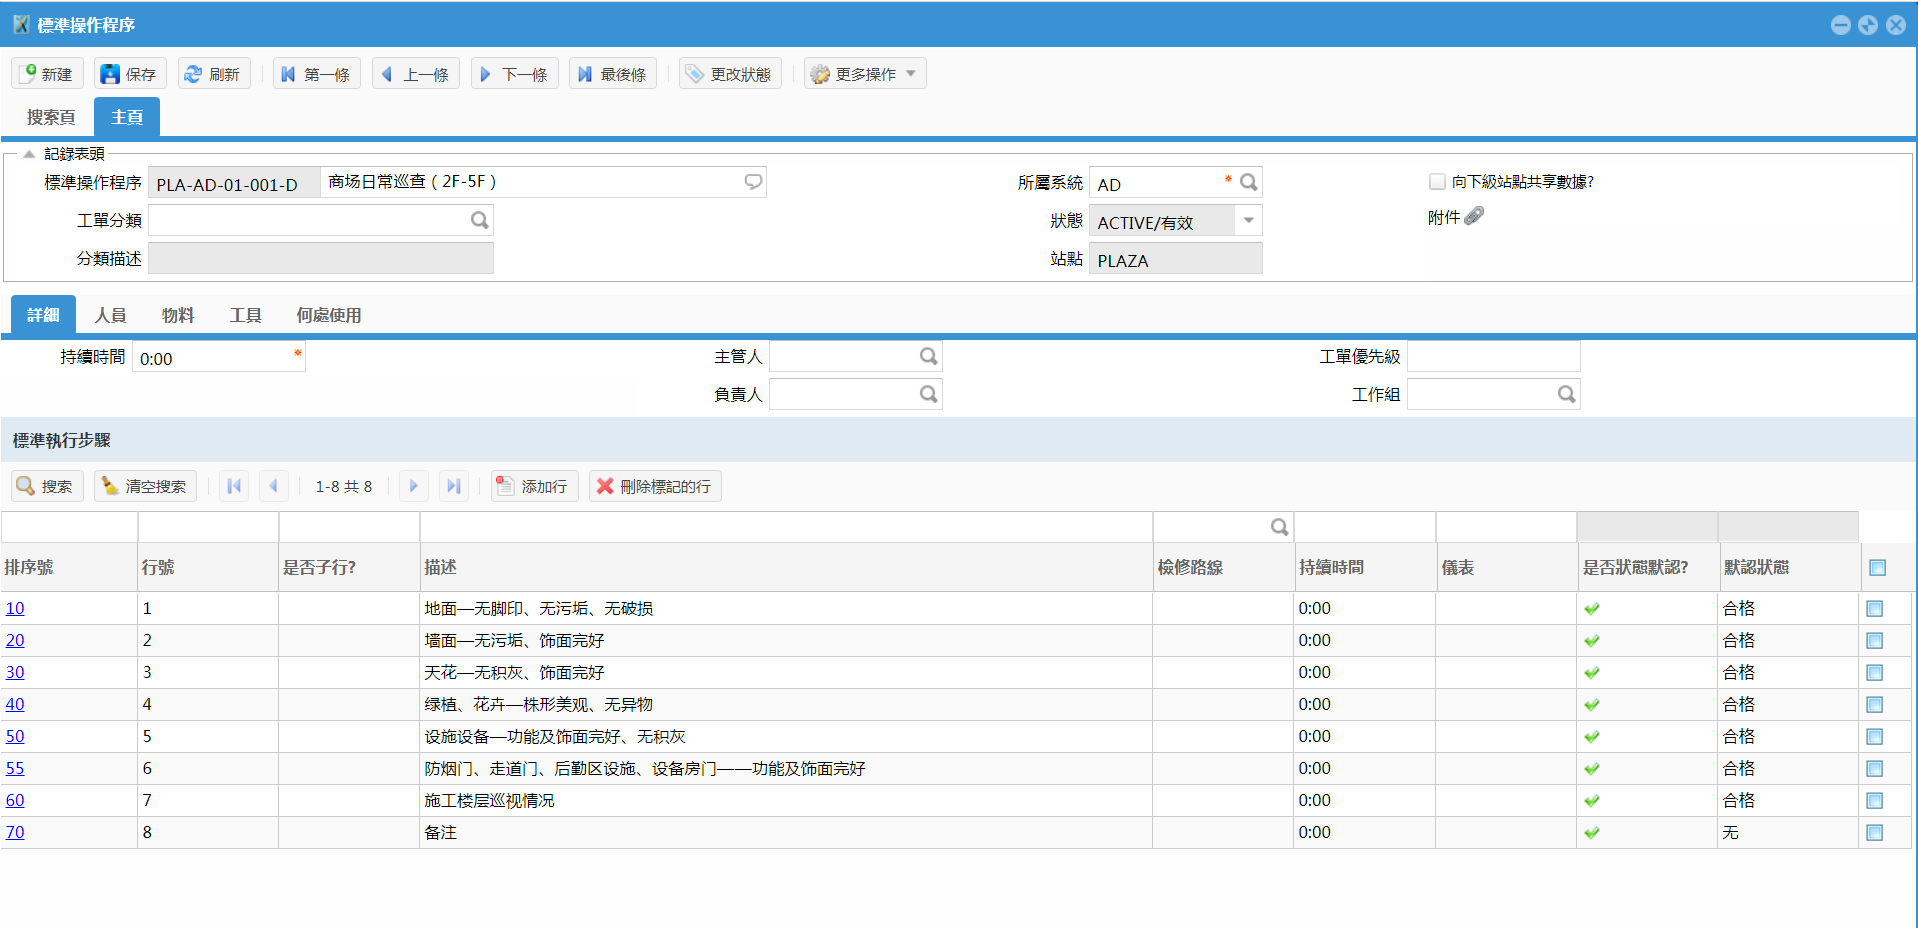Open sequence link 60
Image resolution: width=1918 pixels, height=928 pixels.
(x=15, y=800)
